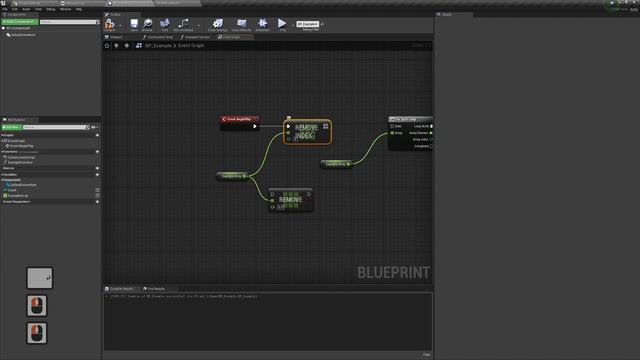Click the Hide Unrelated toolbar icon
The image size is (640, 360).
183,24
